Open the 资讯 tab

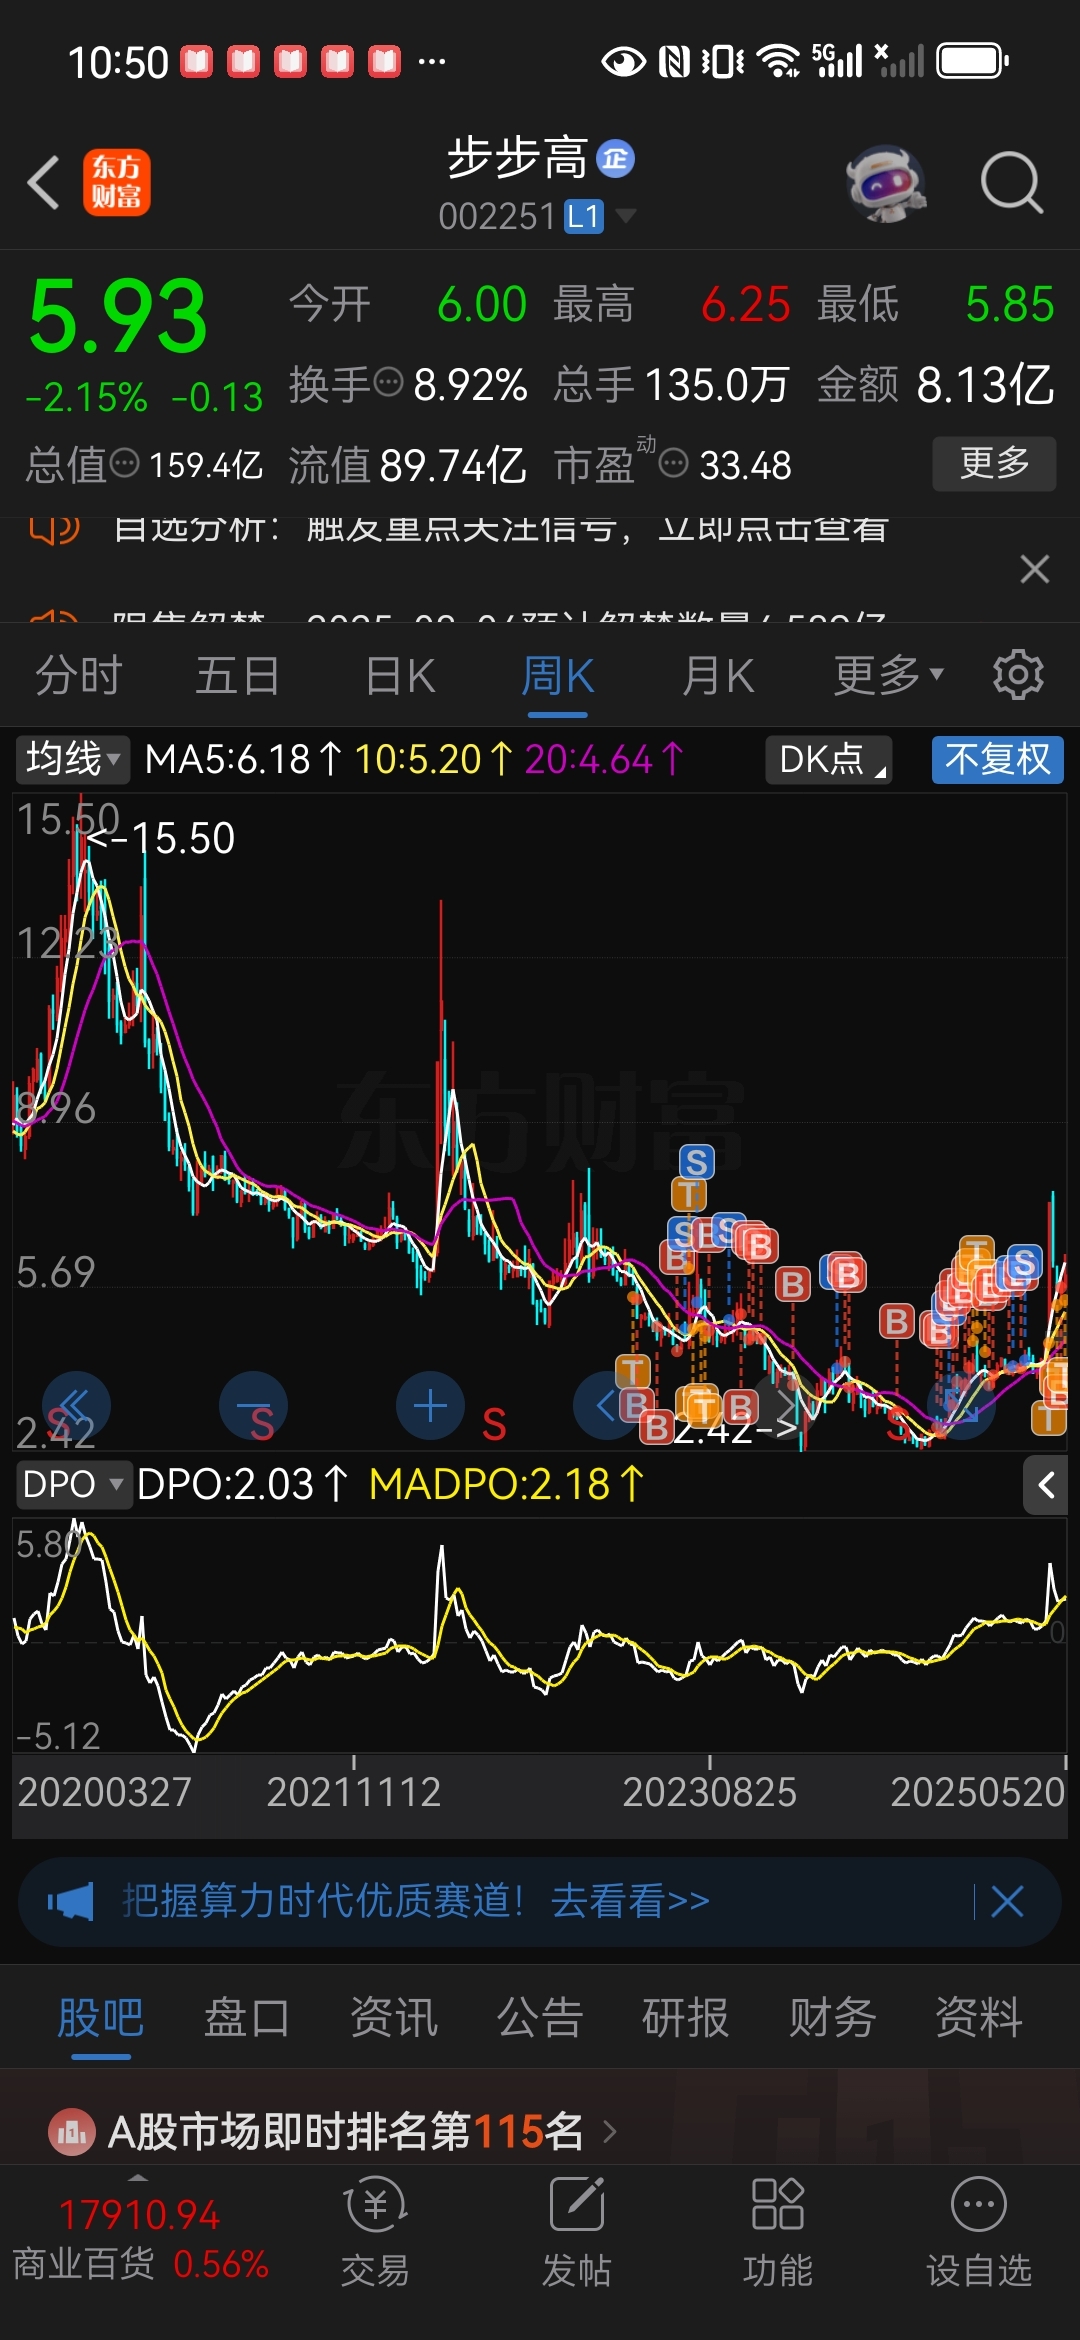coord(393,2017)
